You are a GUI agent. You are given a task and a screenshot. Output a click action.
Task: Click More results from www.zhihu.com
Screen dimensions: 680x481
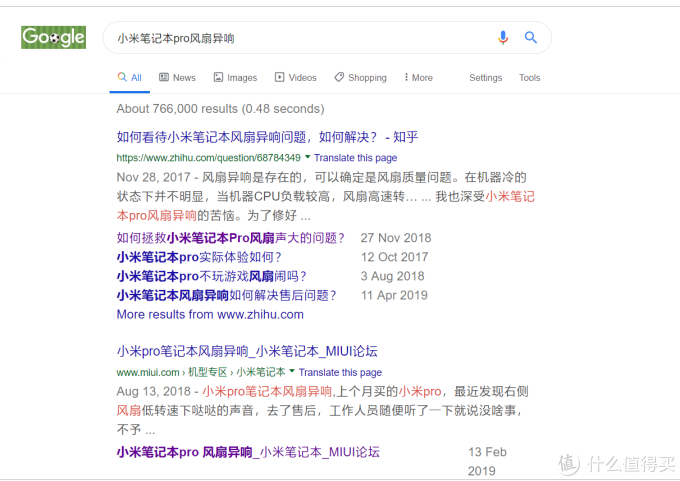[x=210, y=314]
